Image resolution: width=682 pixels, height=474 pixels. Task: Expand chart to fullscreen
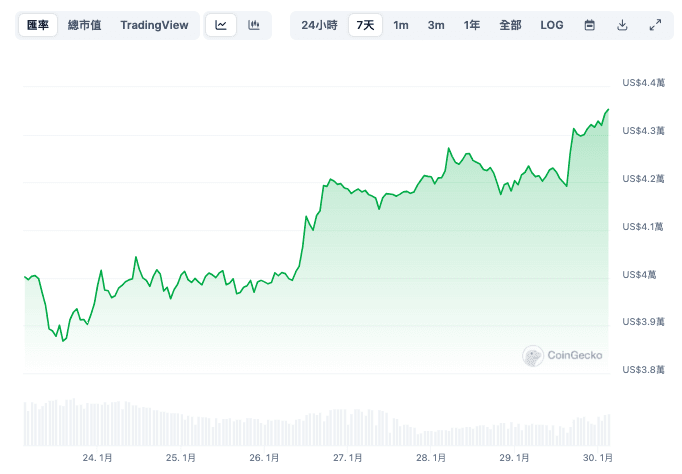[655, 25]
